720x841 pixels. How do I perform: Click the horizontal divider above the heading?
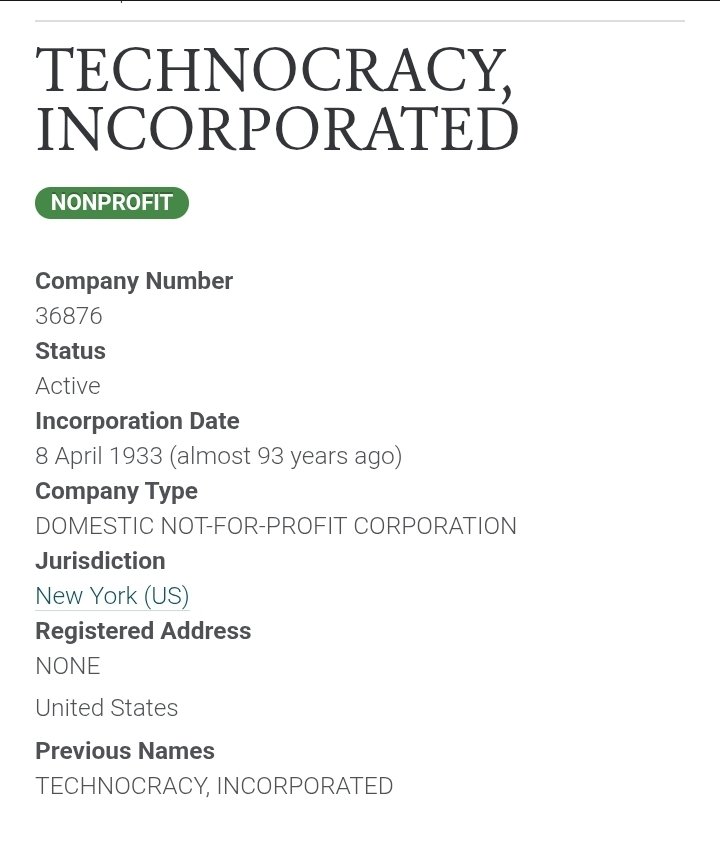pyautogui.click(x=360, y=21)
